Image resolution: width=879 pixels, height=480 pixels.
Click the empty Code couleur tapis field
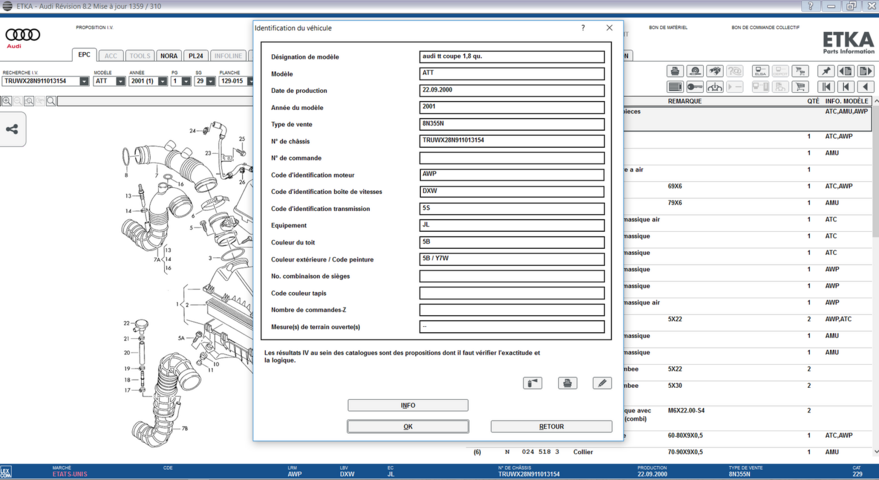pos(512,293)
